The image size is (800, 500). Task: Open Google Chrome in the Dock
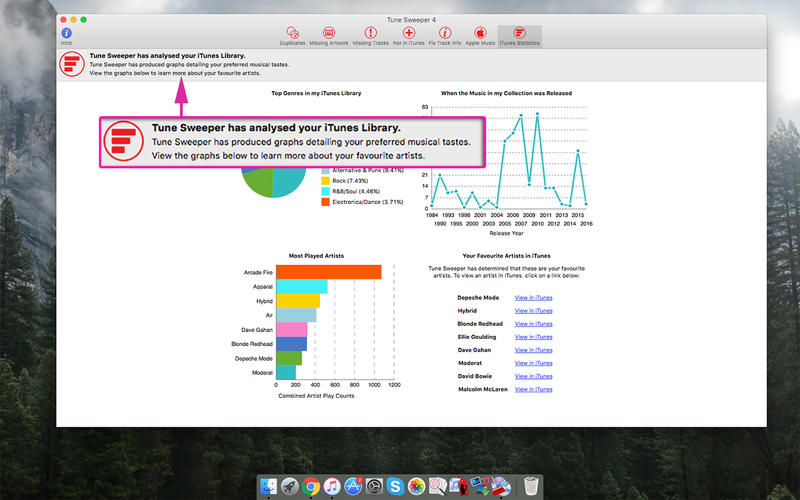coord(311,486)
